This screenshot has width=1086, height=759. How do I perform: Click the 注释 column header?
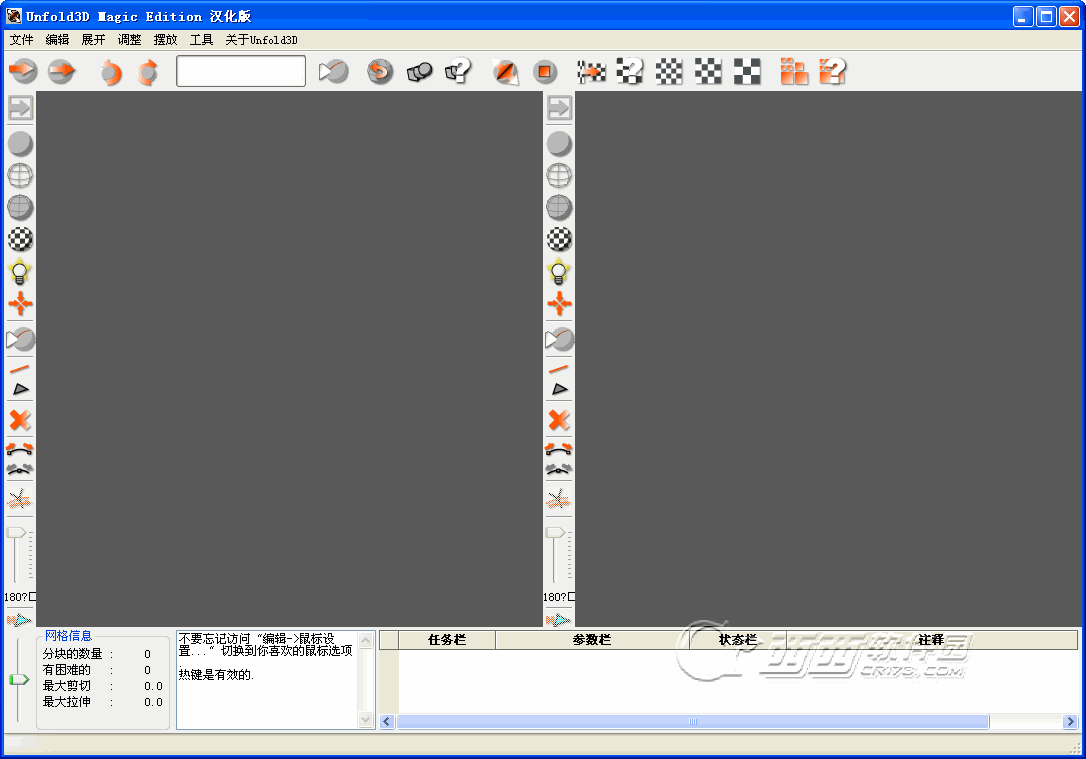(932, 640)
